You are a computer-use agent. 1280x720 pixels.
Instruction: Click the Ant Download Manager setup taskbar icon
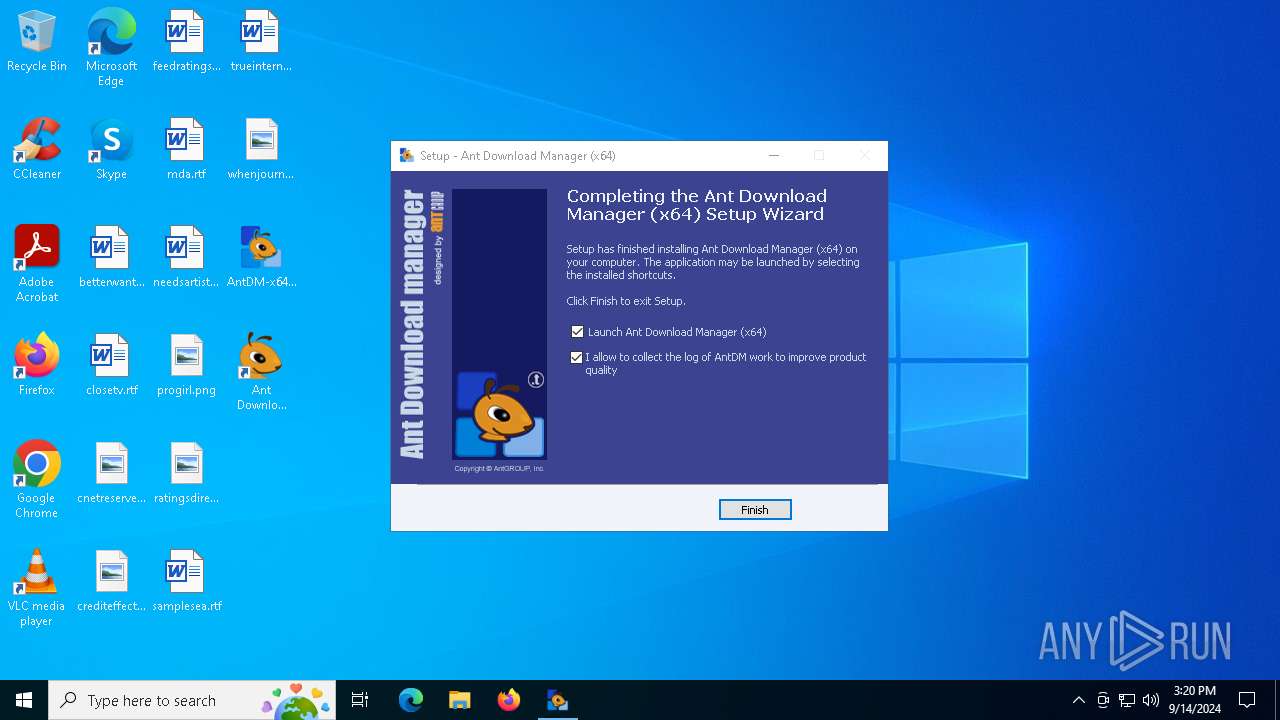[557, 700]
